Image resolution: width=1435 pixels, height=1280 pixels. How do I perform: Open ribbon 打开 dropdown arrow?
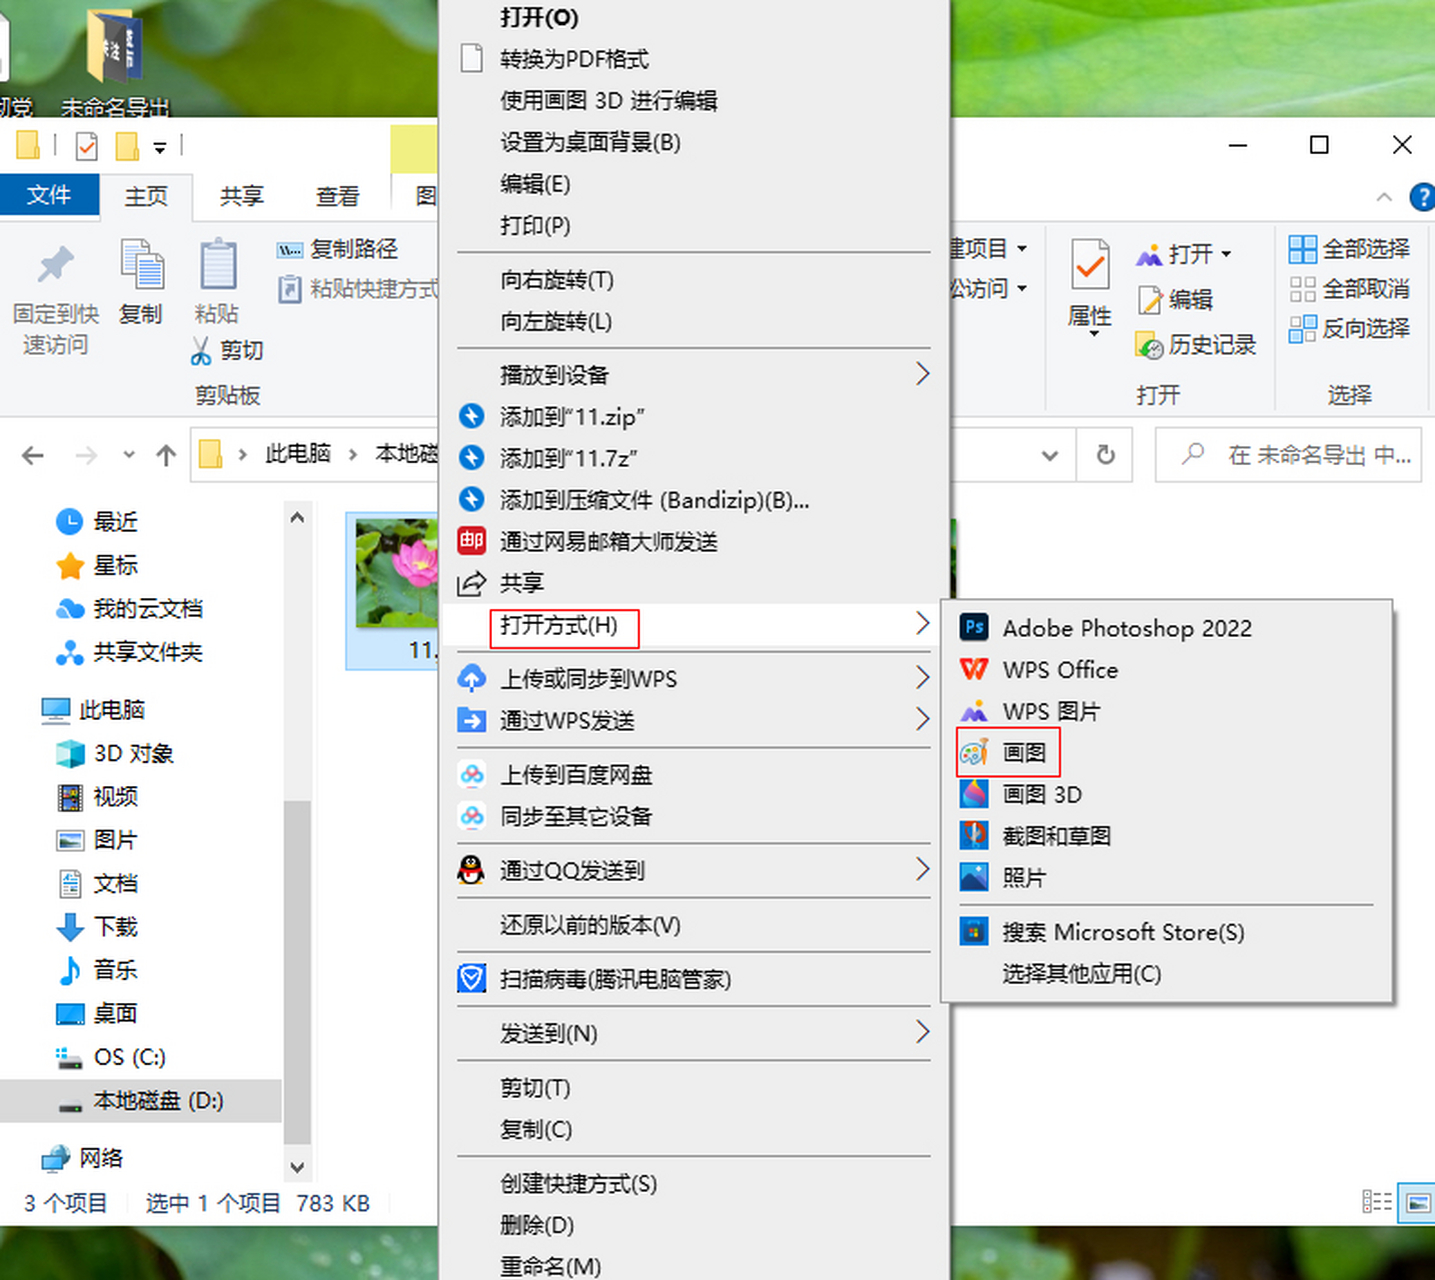click(x=1226, y=254)
